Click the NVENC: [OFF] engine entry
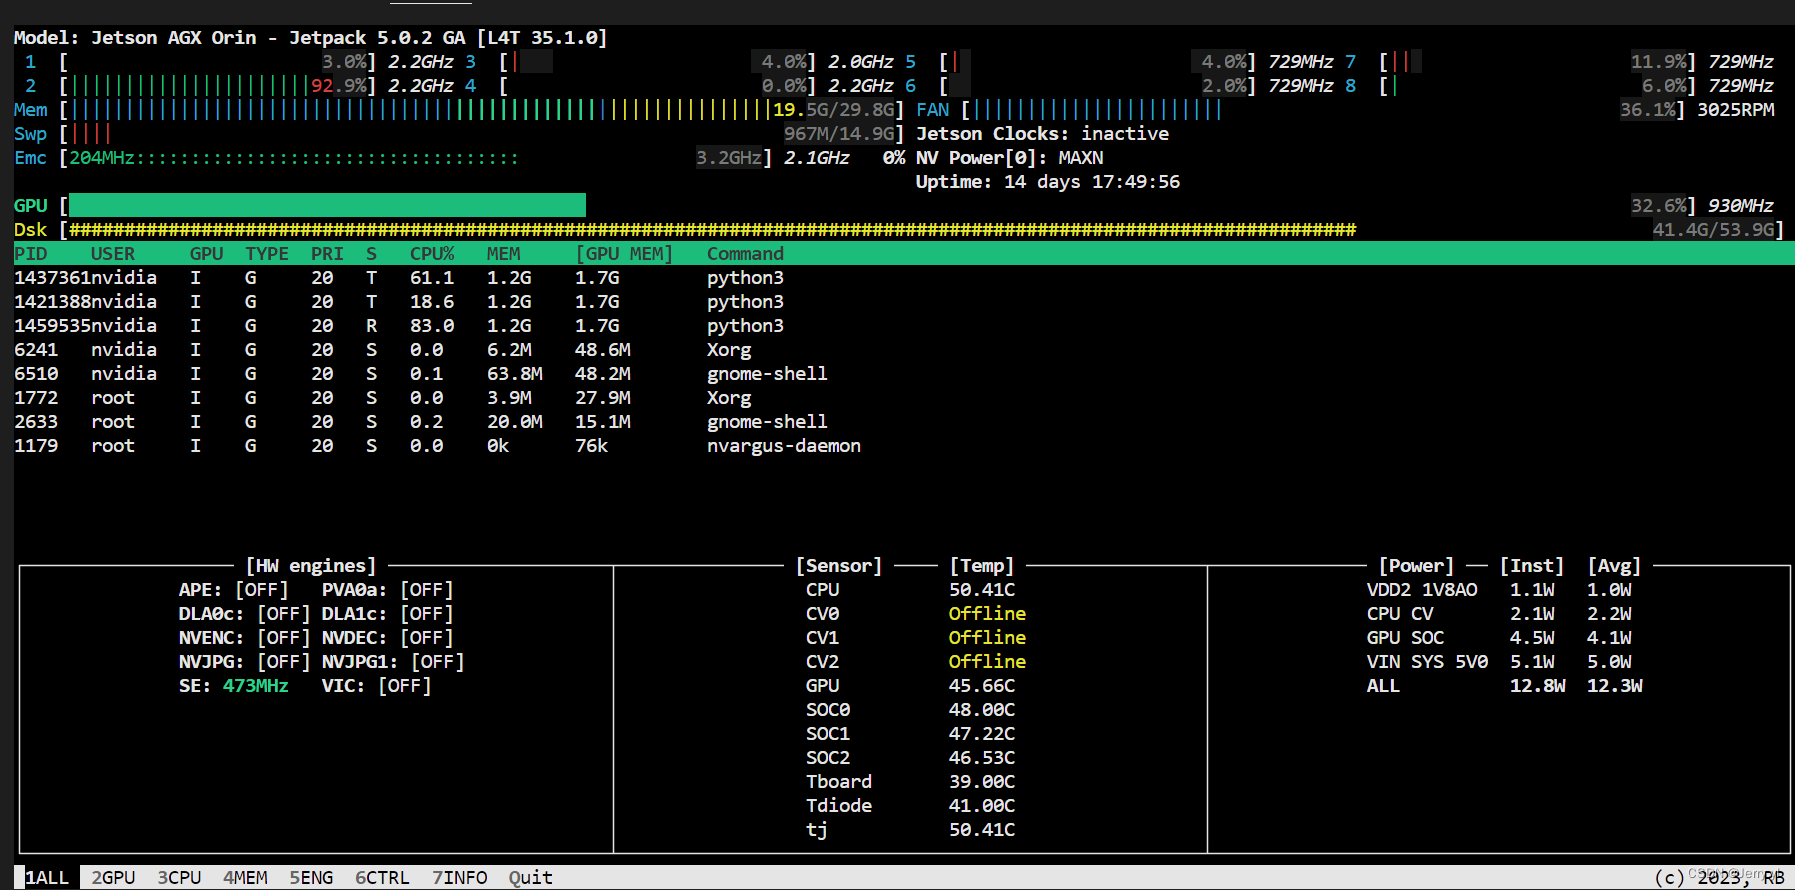The height and width of the screenshot is (890, 1795). 244,637
